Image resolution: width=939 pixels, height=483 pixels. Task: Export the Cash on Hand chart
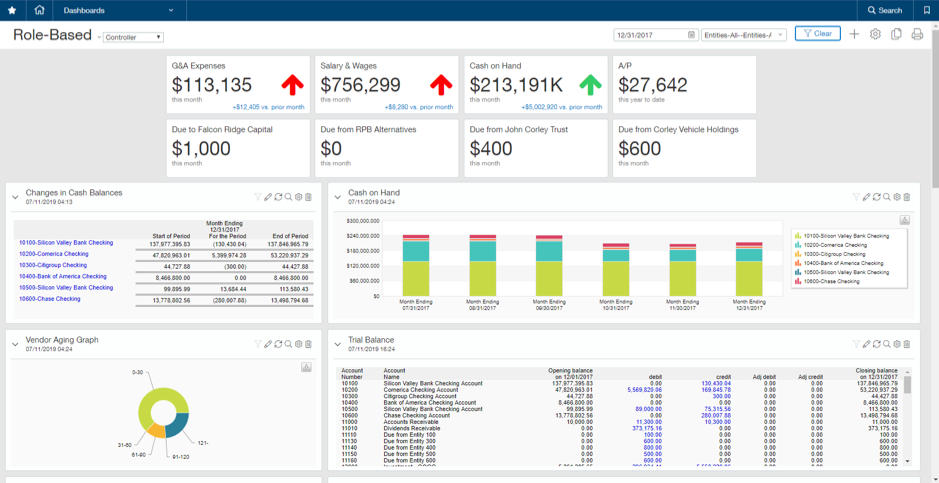[x=904, y=220]
